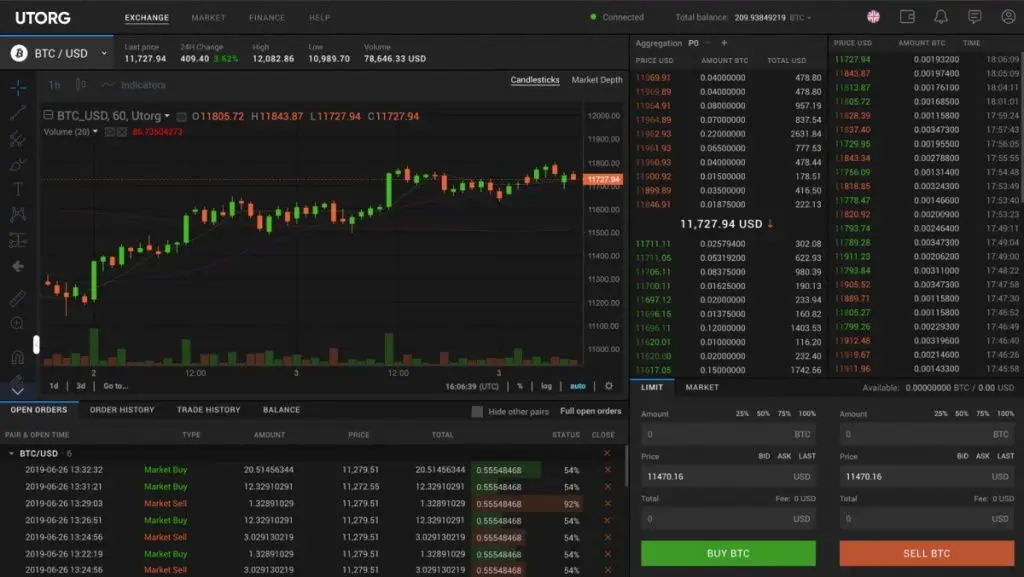This screenshot has width=1024, height=577.
Task: Open the chat messages icon
Action: [x=975, y=17]
